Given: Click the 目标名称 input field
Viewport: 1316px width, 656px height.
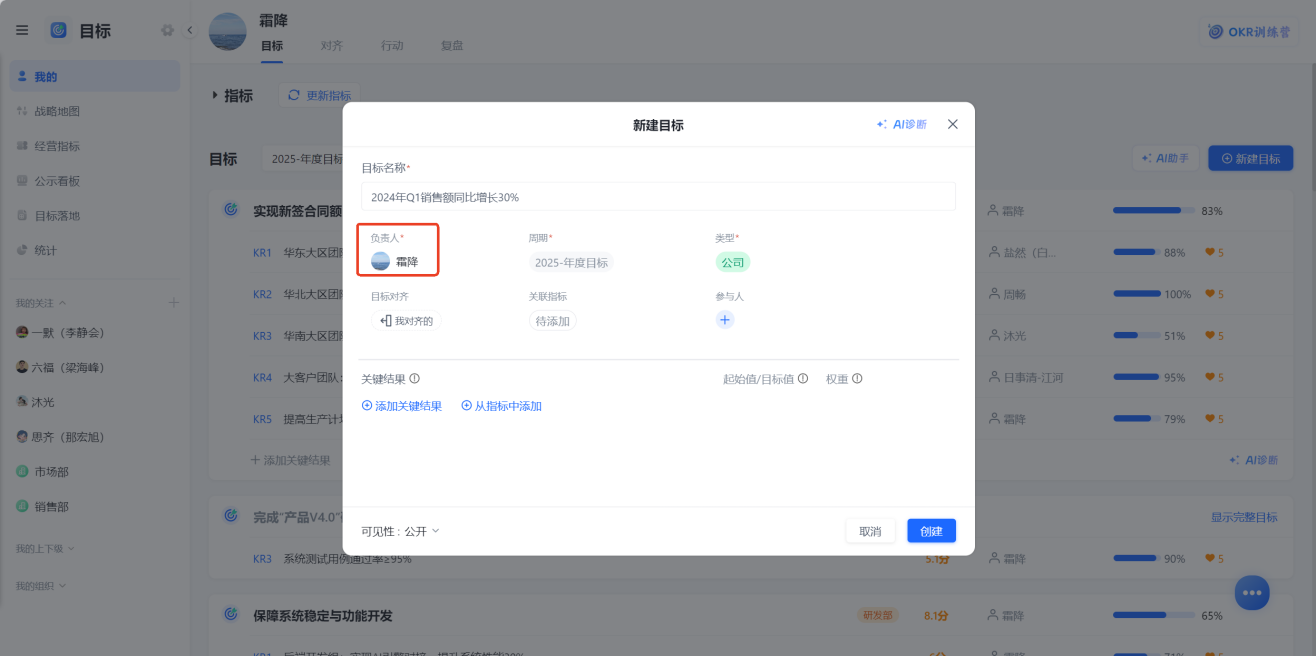Looking at the screenshot, I should coord(658,197).
